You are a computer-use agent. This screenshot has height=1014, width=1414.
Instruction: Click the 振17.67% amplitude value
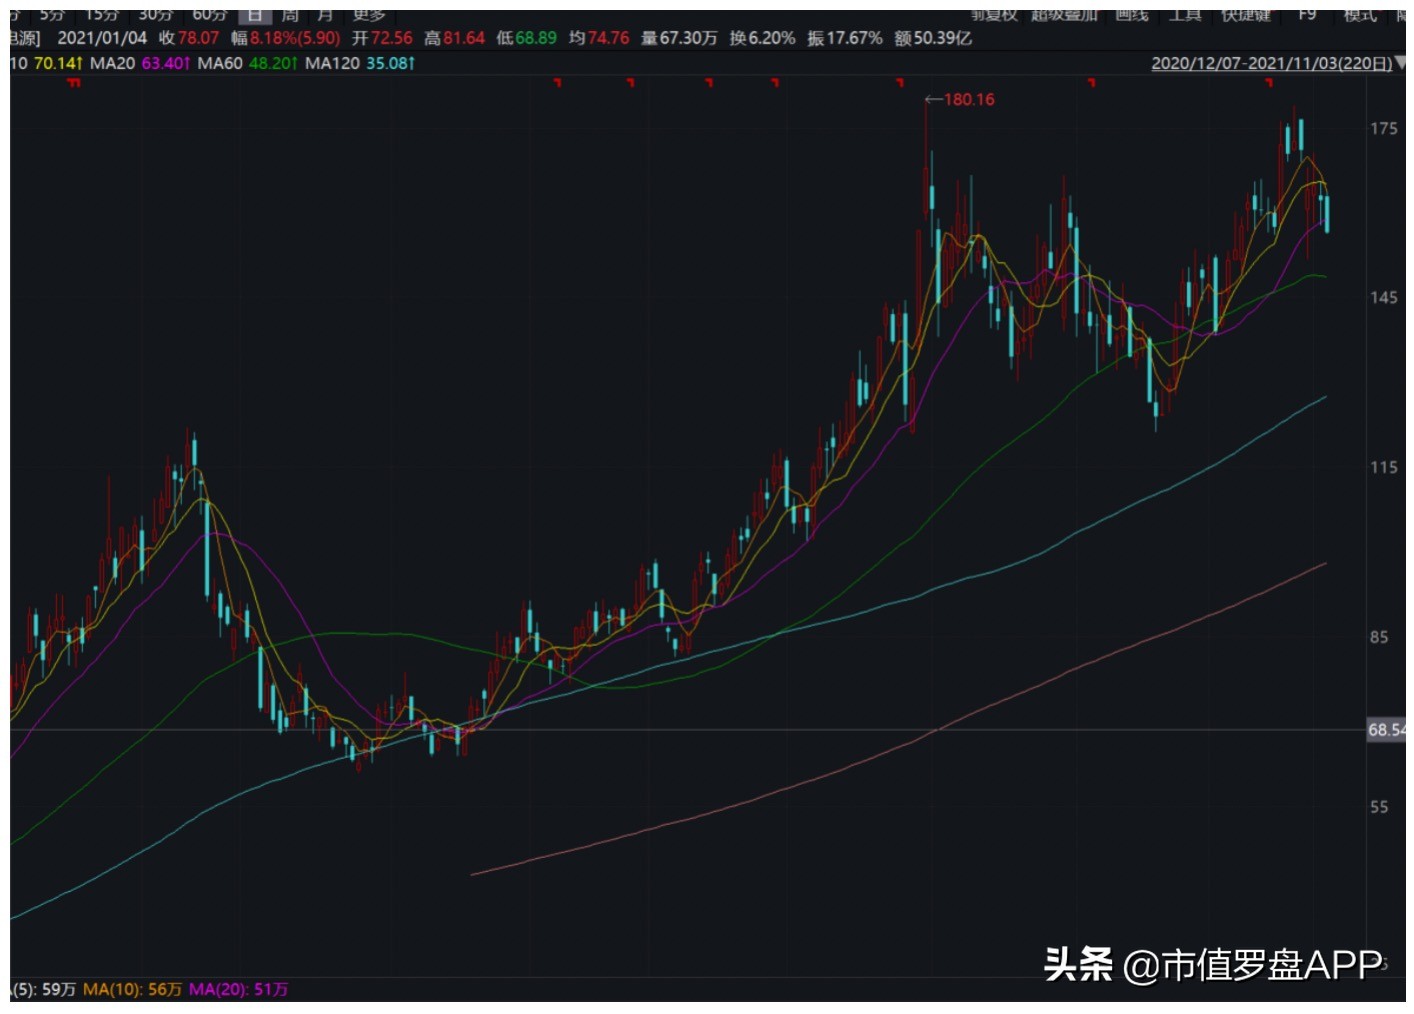click(x=845, y=38)
